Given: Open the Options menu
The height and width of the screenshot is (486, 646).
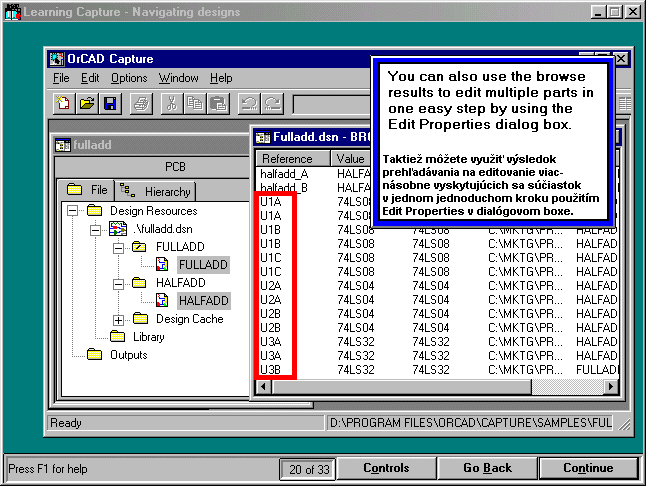Looking at the screenshot, I should click(129, 78).
